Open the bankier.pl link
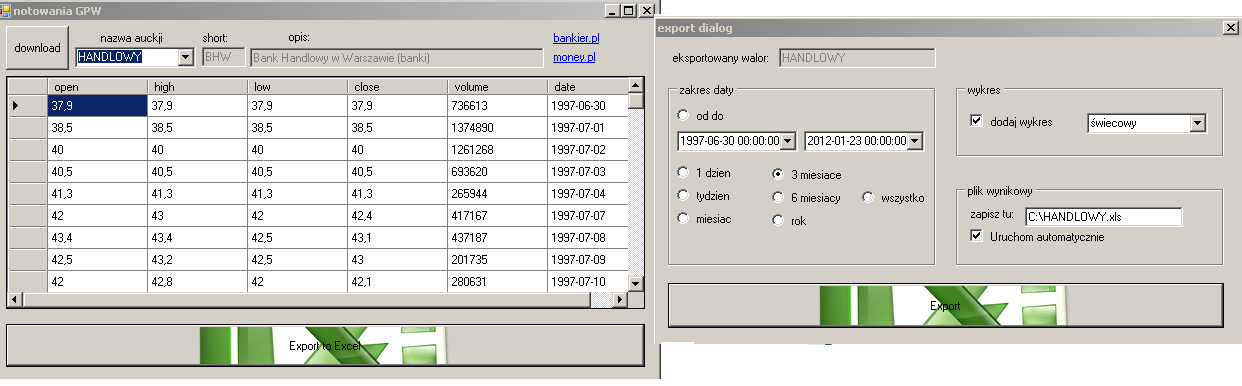This screenshot has width=1242, height=386. (576, 37)
